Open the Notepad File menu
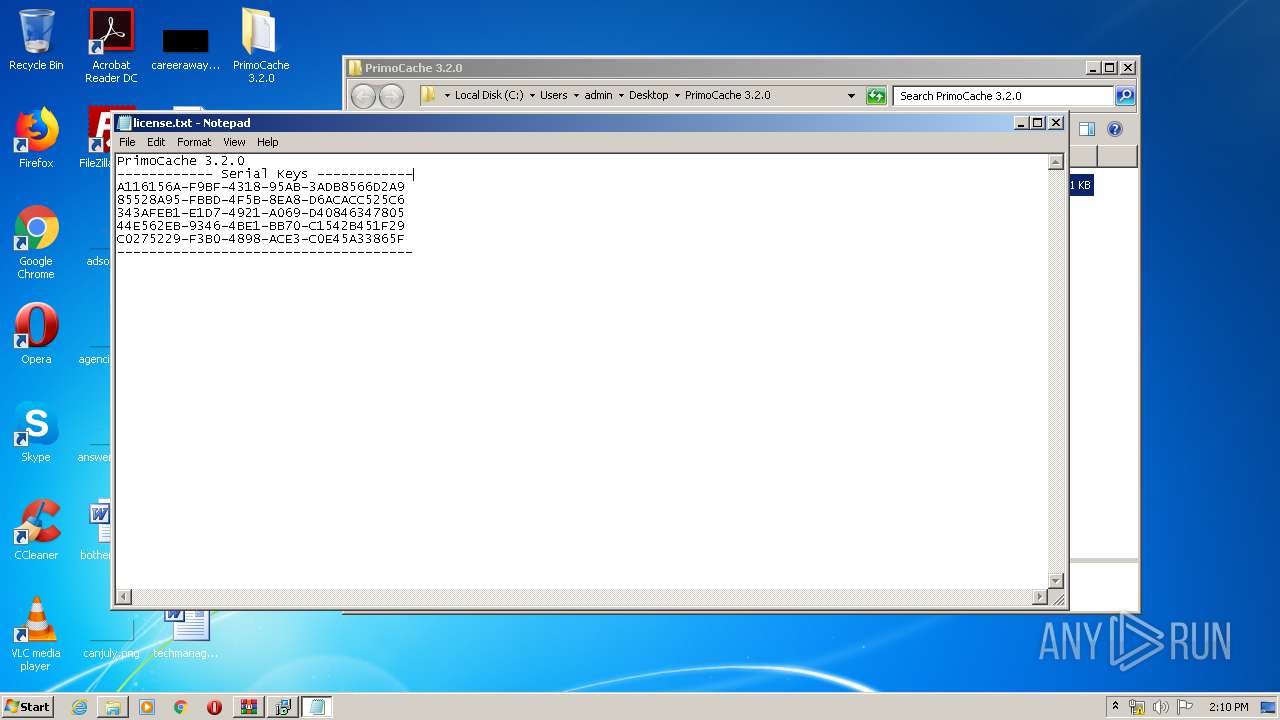The image size is (1280, 720). point(127,142)
